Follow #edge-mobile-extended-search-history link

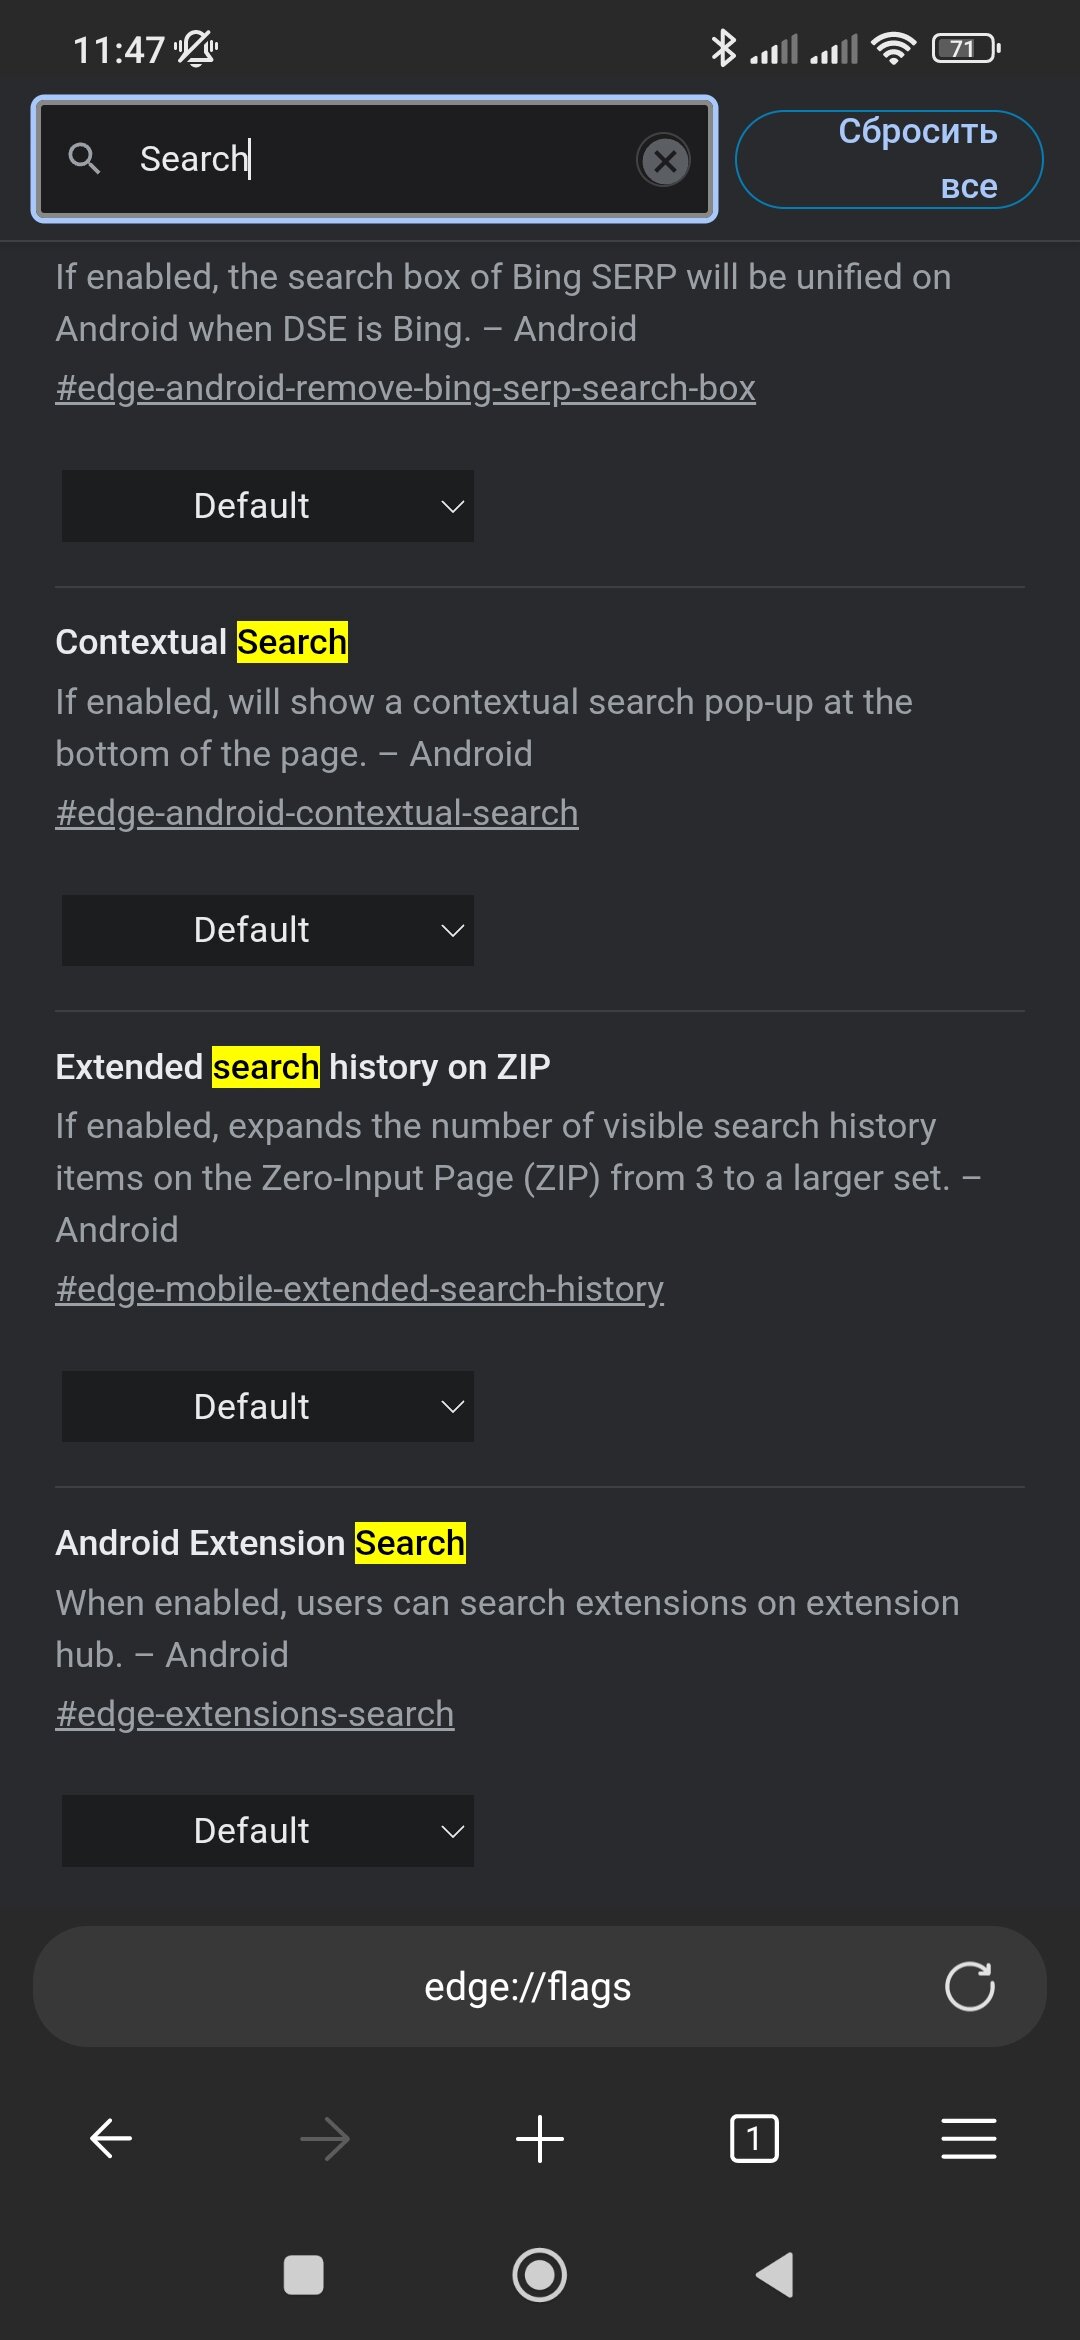coord(359,1289)
